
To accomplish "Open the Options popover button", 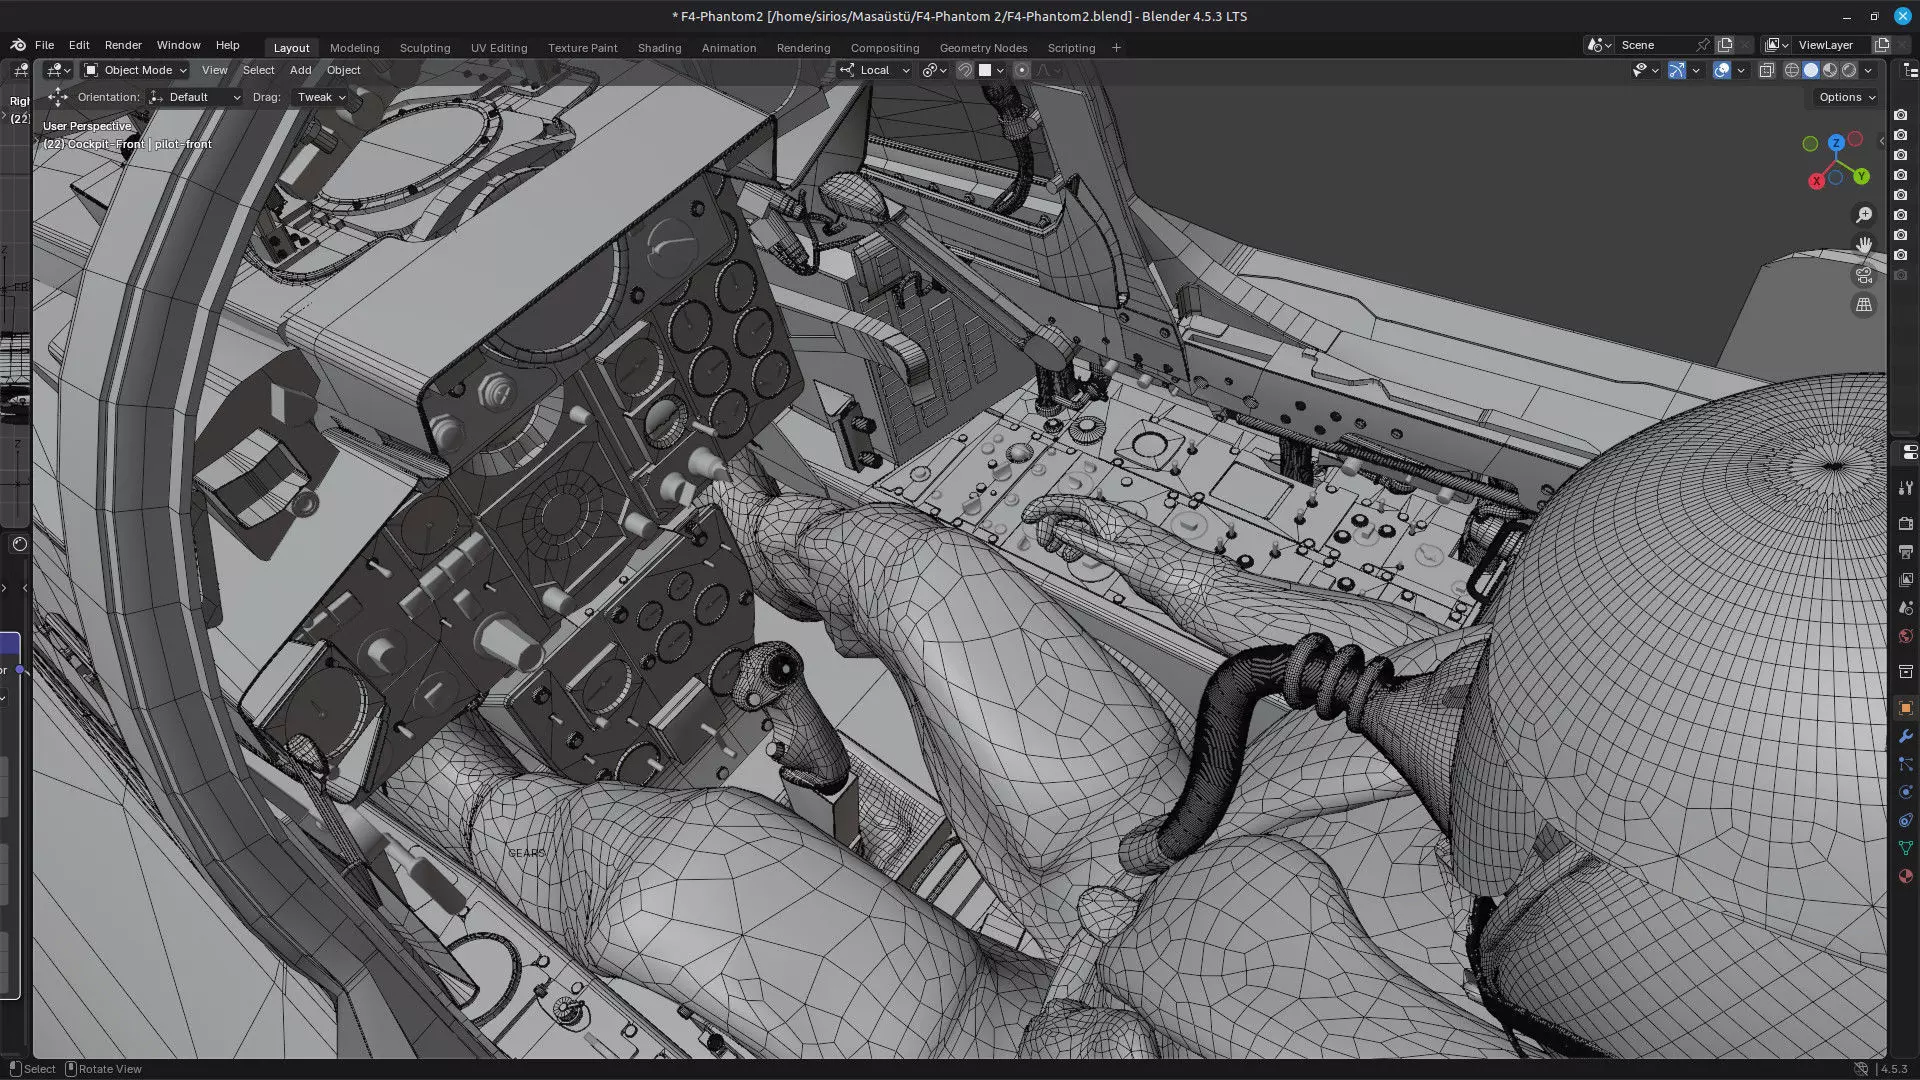I will pos(1846,97).
